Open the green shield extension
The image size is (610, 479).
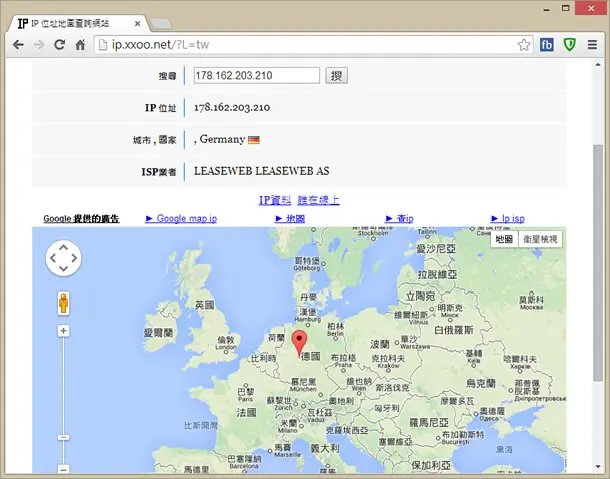(570, 45)
